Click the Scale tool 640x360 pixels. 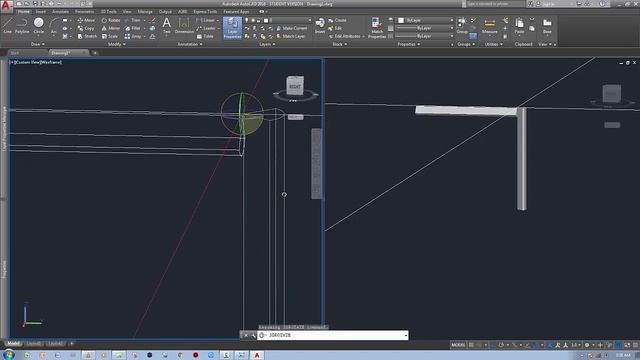110,36
